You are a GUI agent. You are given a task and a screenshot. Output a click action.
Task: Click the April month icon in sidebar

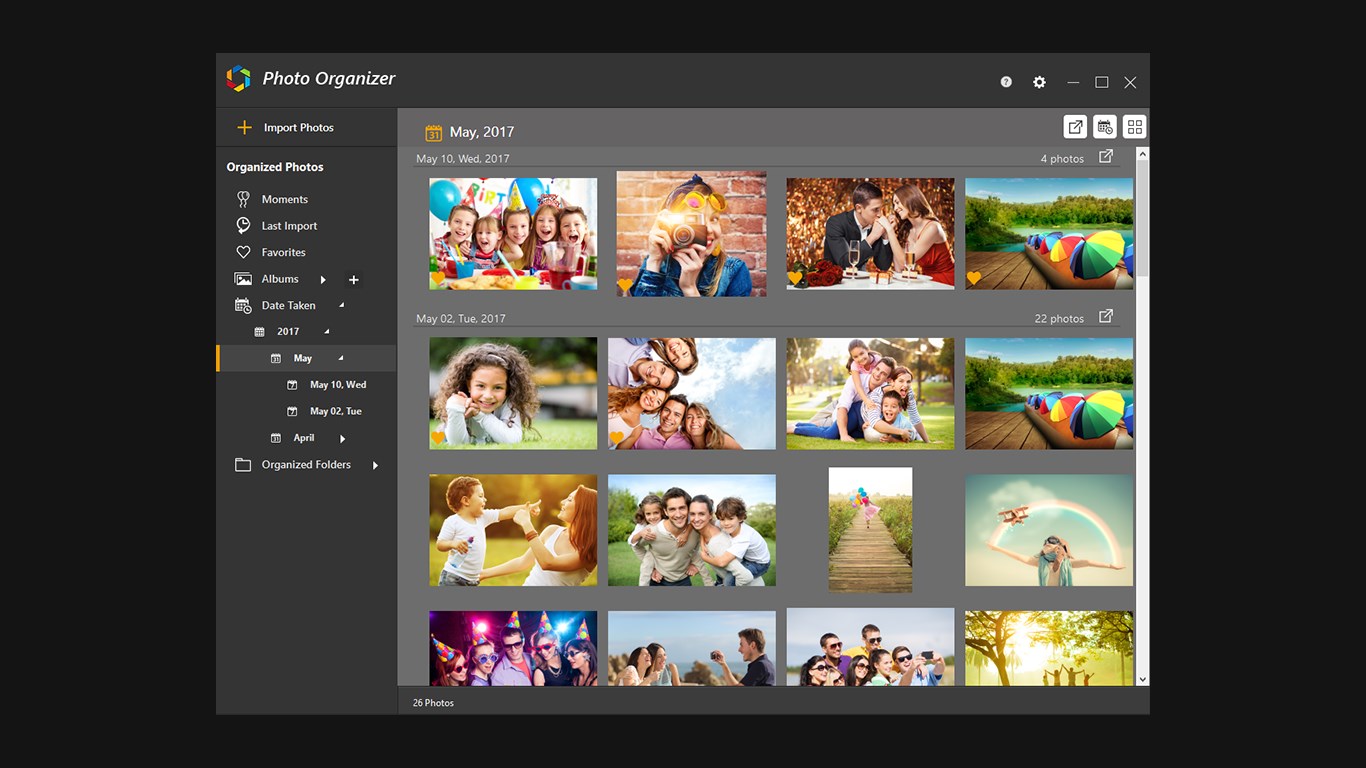pyautogui.click(x=276, y=438)
